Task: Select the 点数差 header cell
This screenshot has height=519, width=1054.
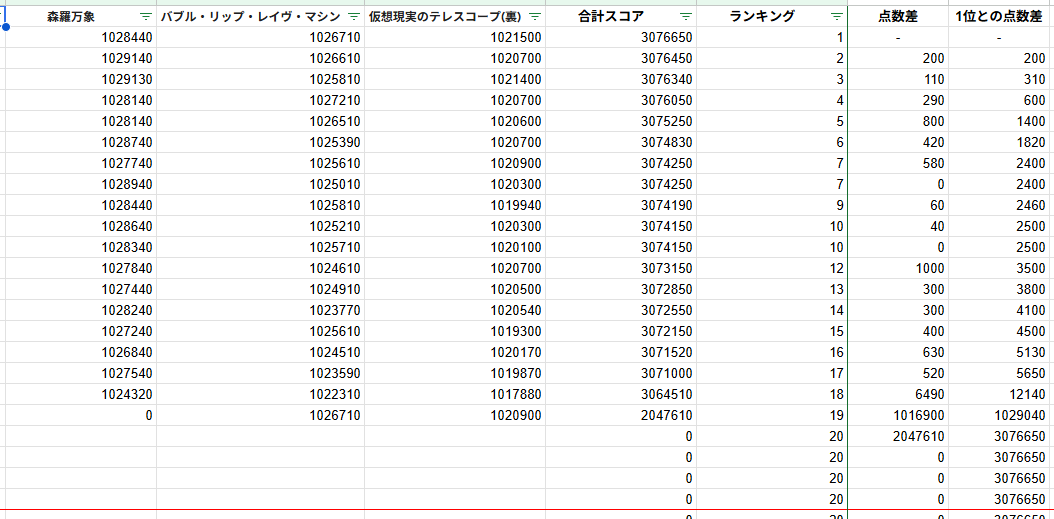Action: [x=898, y=16]
